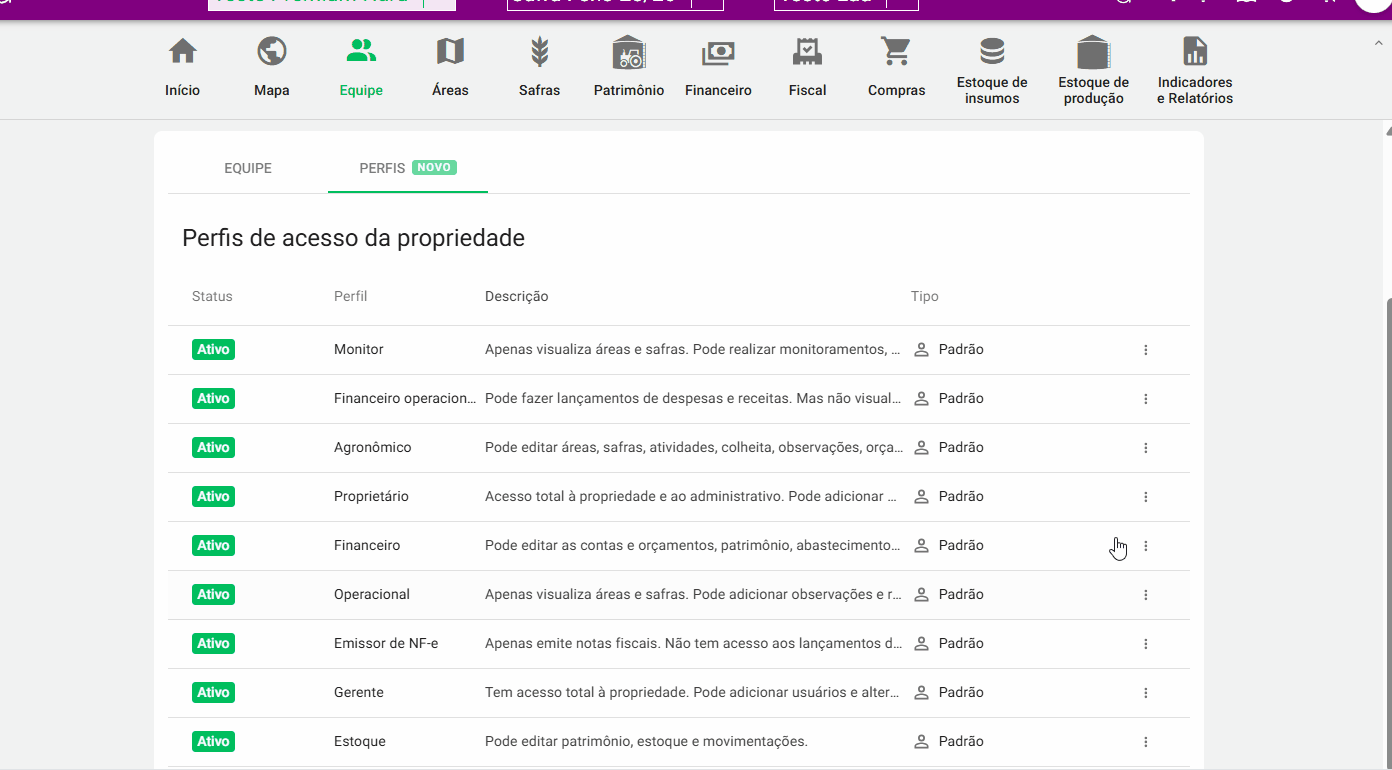Viewport: 1392px width, 770px height.
Task: Select the Financeiro money icon
Action: (717, 50)
